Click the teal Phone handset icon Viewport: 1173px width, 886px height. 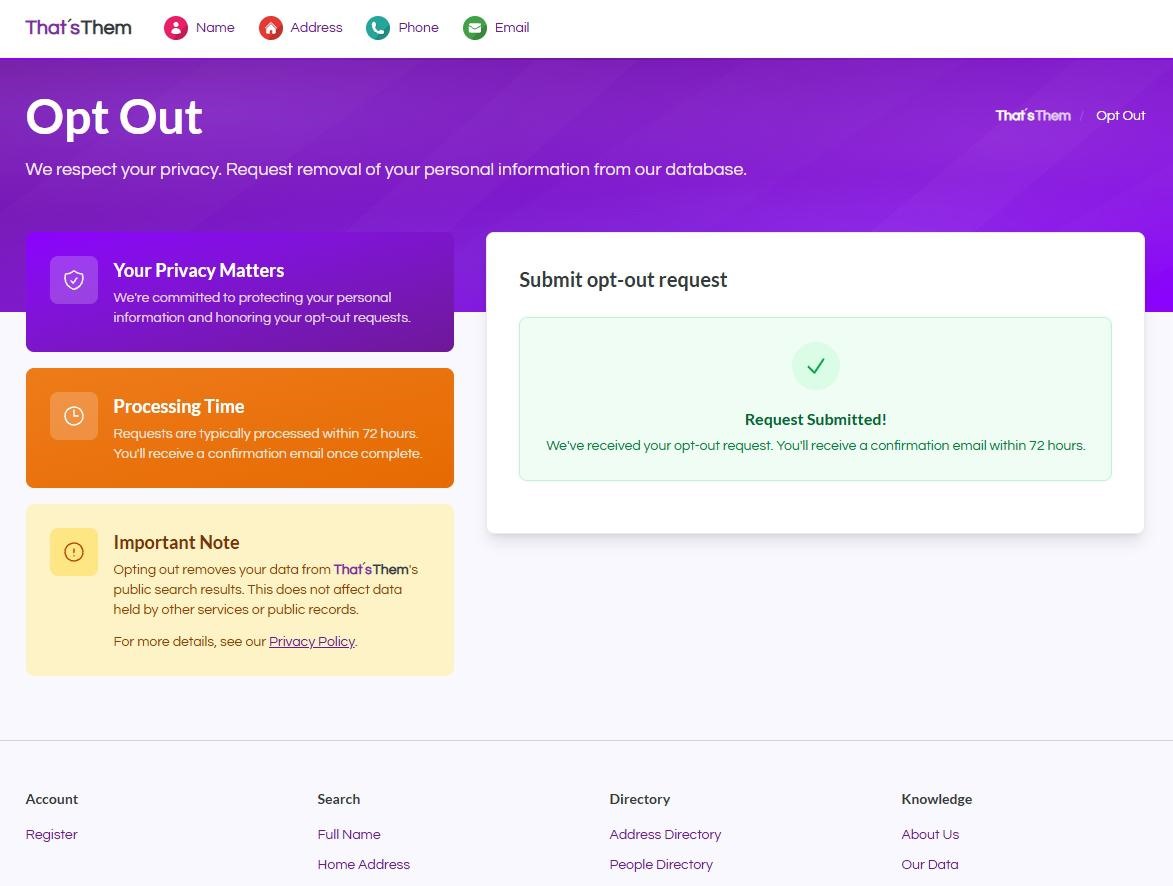[378, 28]
